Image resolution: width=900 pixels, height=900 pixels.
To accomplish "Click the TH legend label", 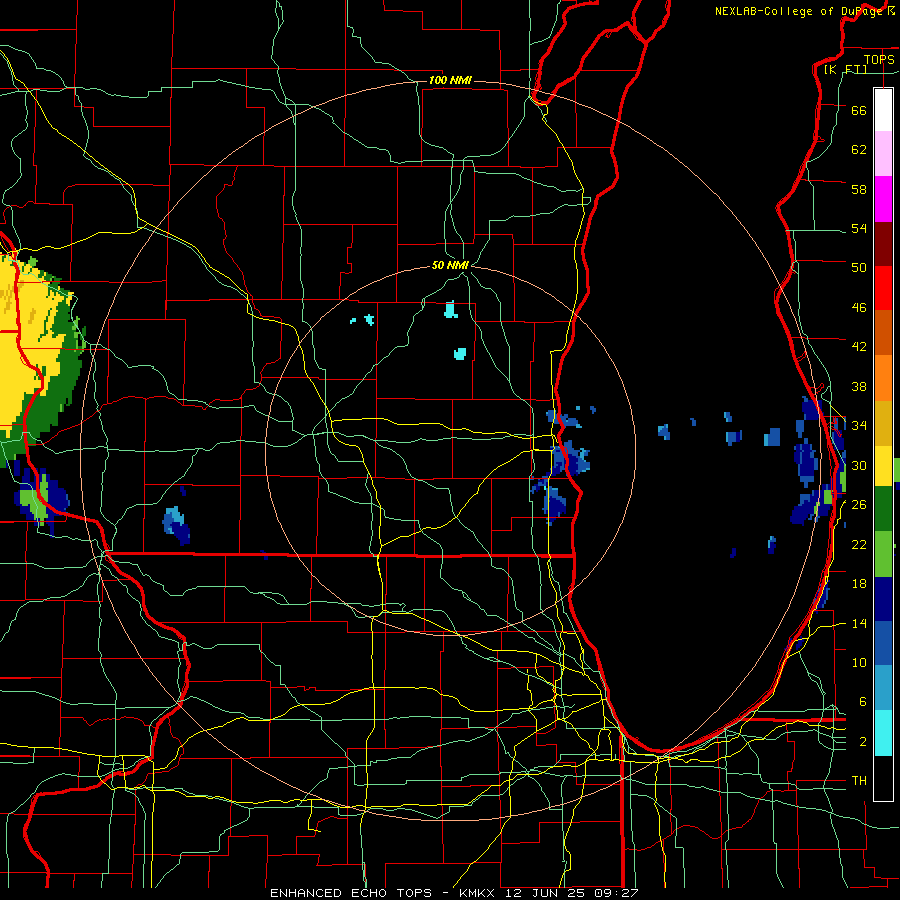I will (x=859, y=781).
